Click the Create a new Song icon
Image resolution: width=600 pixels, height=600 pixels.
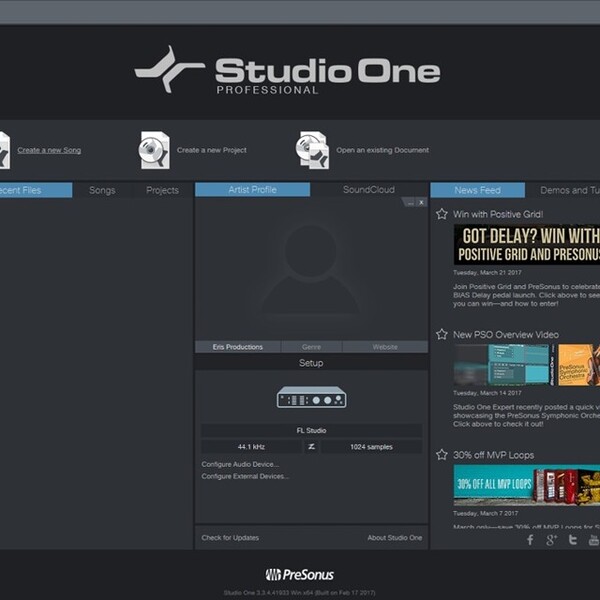point(5,150)
